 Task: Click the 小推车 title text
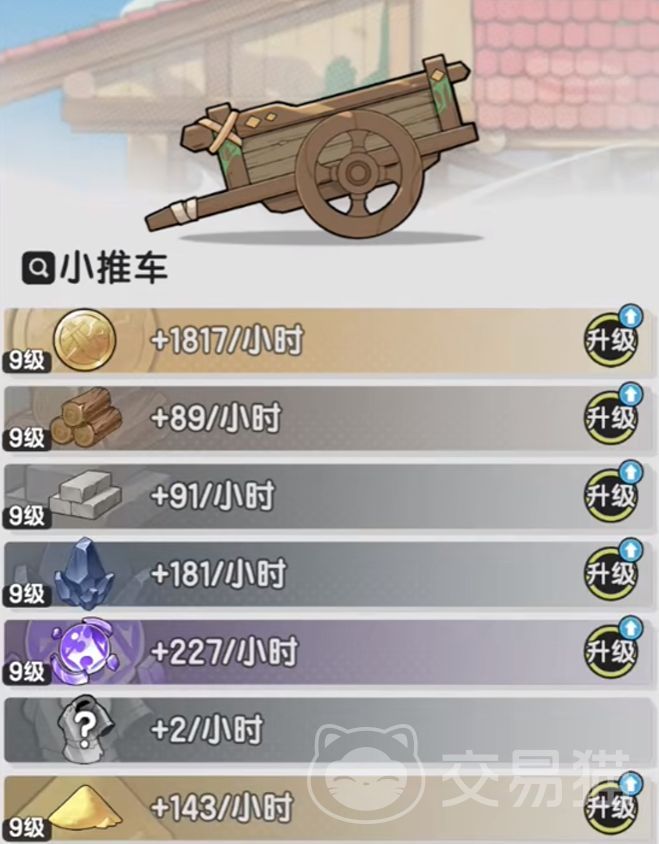(114, 268)
